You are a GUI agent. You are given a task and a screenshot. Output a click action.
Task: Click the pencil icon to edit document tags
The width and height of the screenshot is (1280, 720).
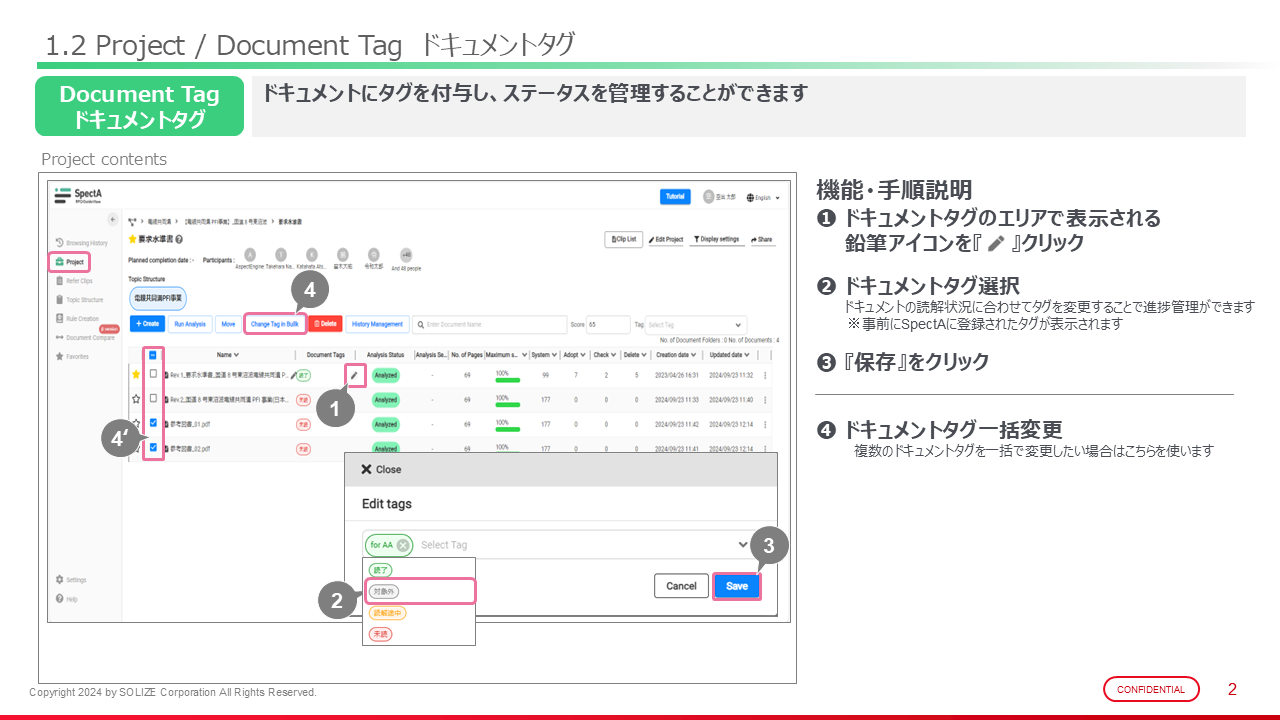point(354,375)
